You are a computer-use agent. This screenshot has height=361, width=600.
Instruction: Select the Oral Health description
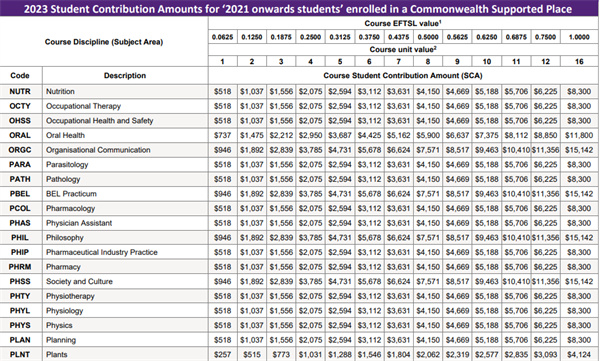[65, 135]
